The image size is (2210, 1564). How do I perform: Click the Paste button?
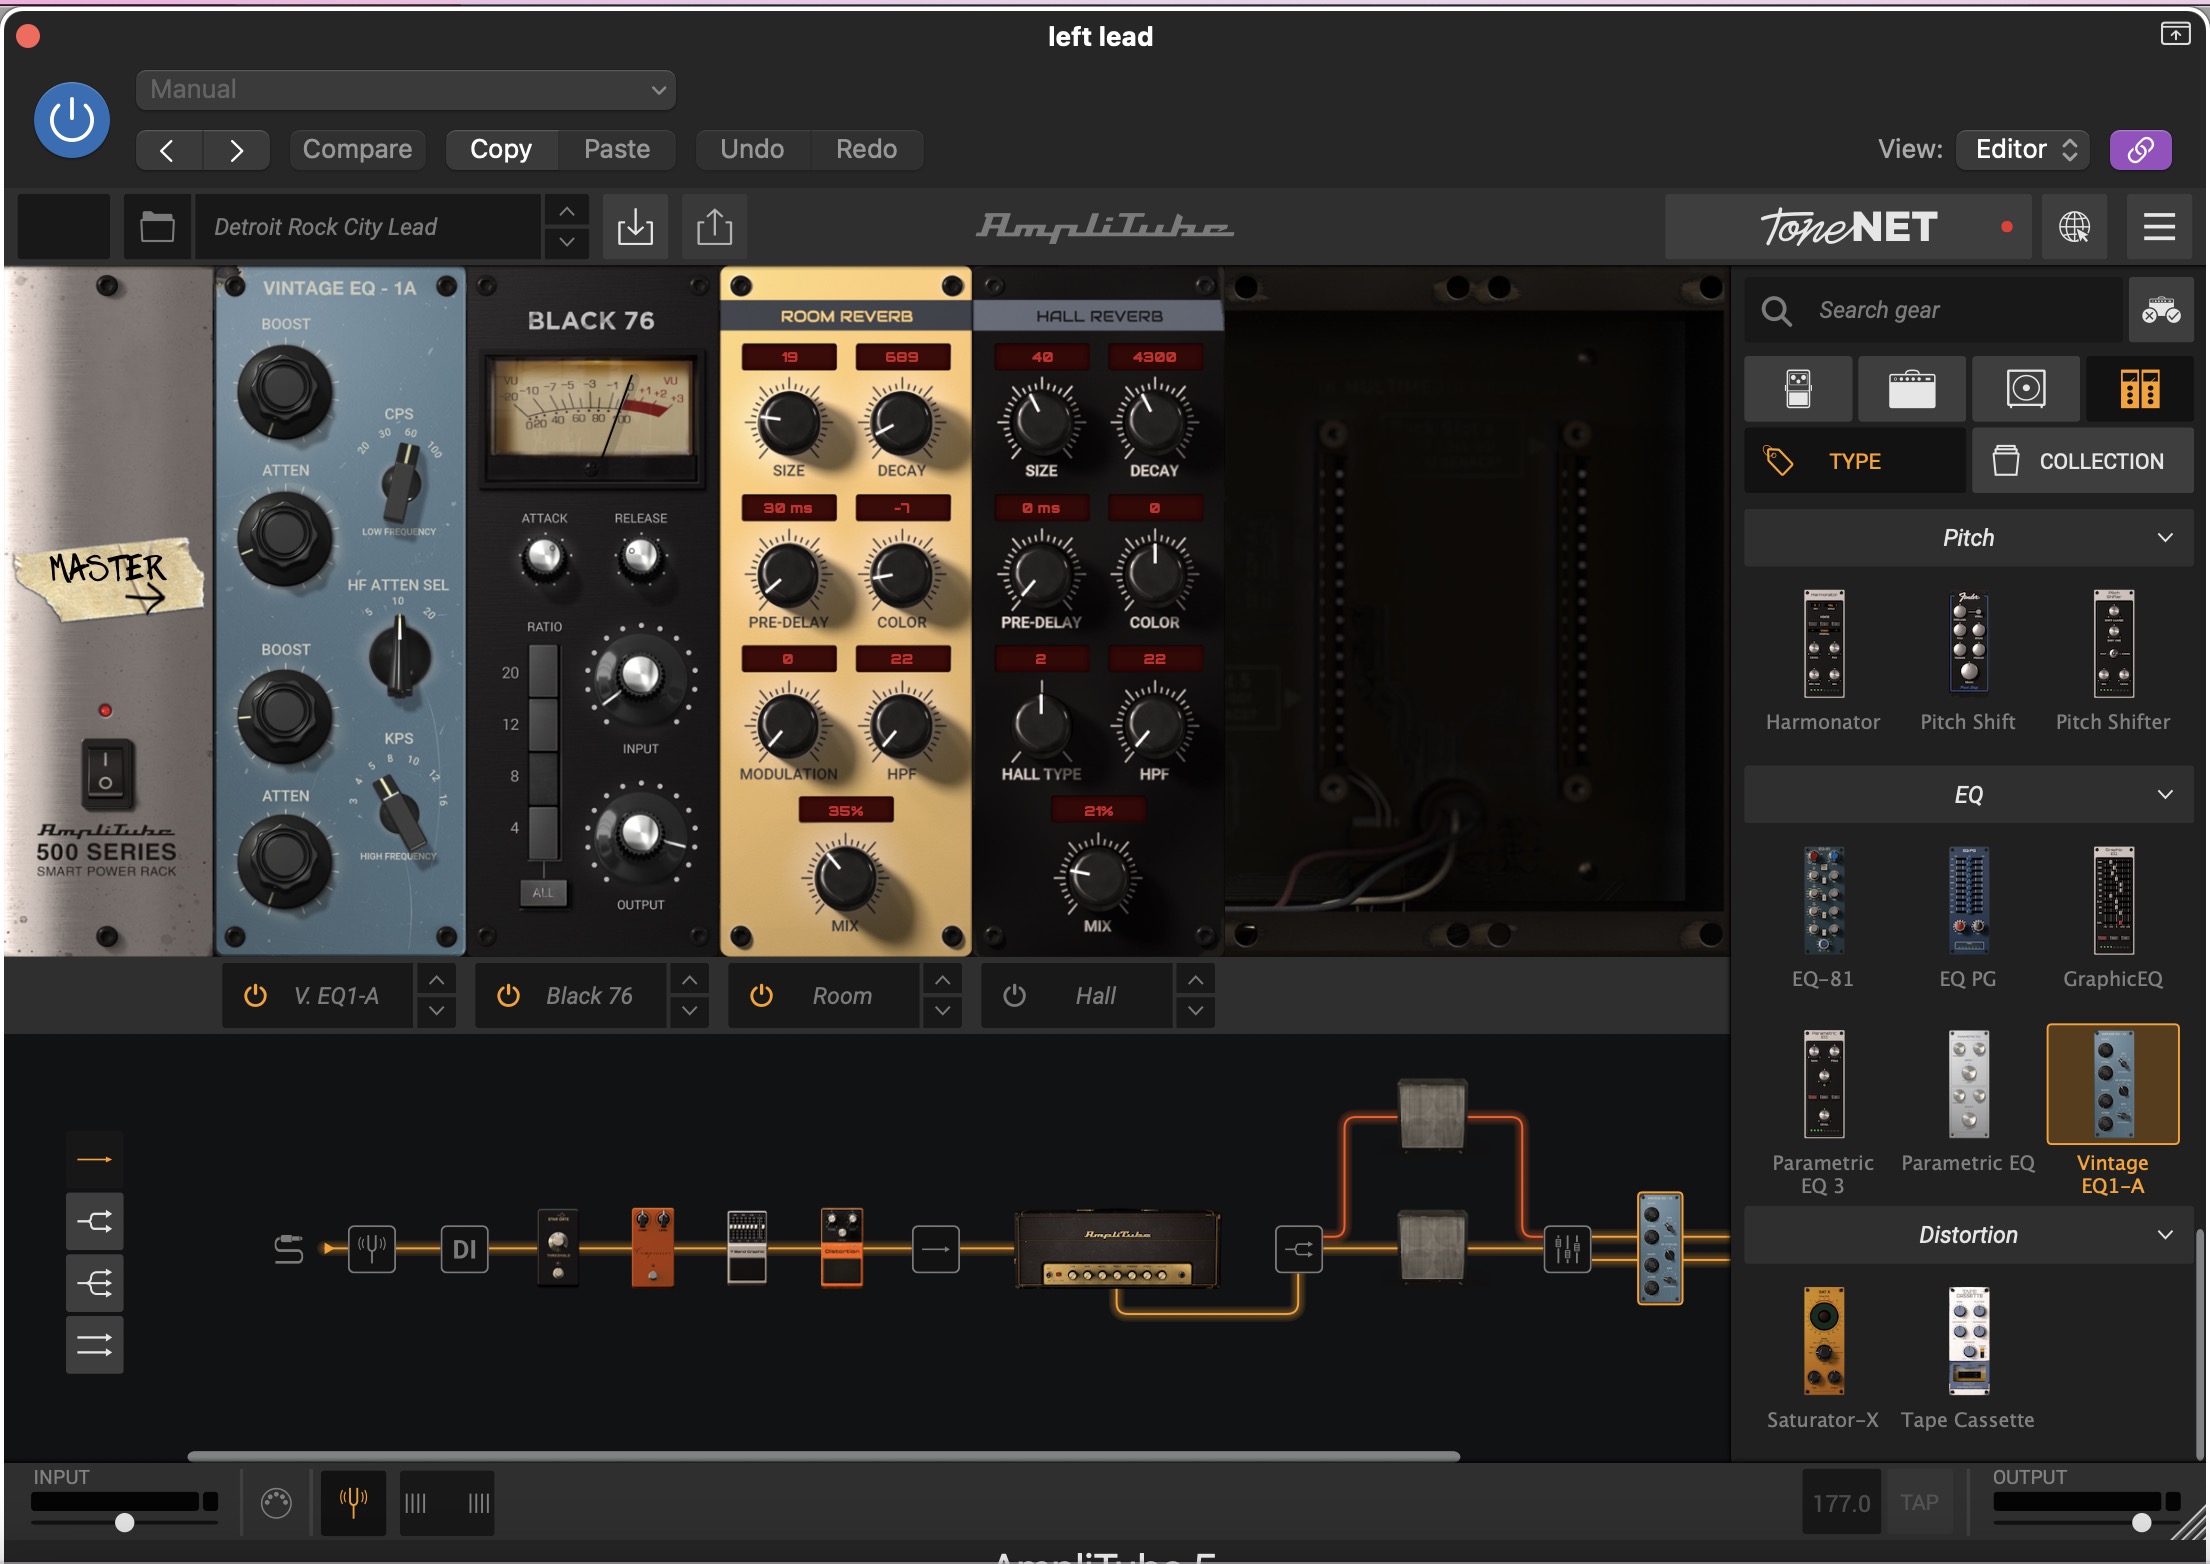617,149
